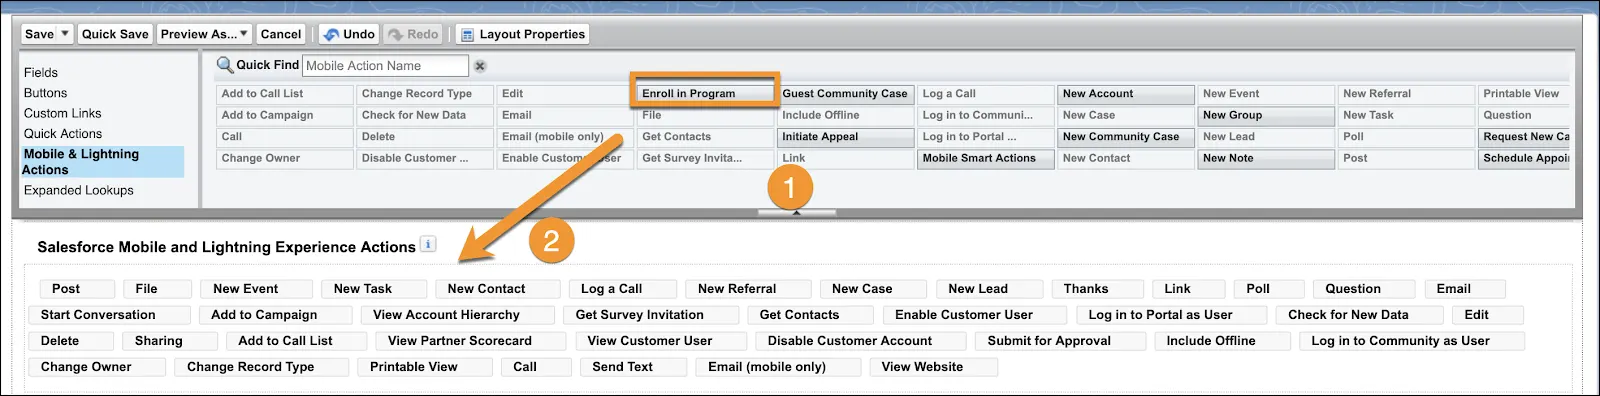Click Log a Call in palette
This screenshot has height=396, width=1600.
(985, 94)
